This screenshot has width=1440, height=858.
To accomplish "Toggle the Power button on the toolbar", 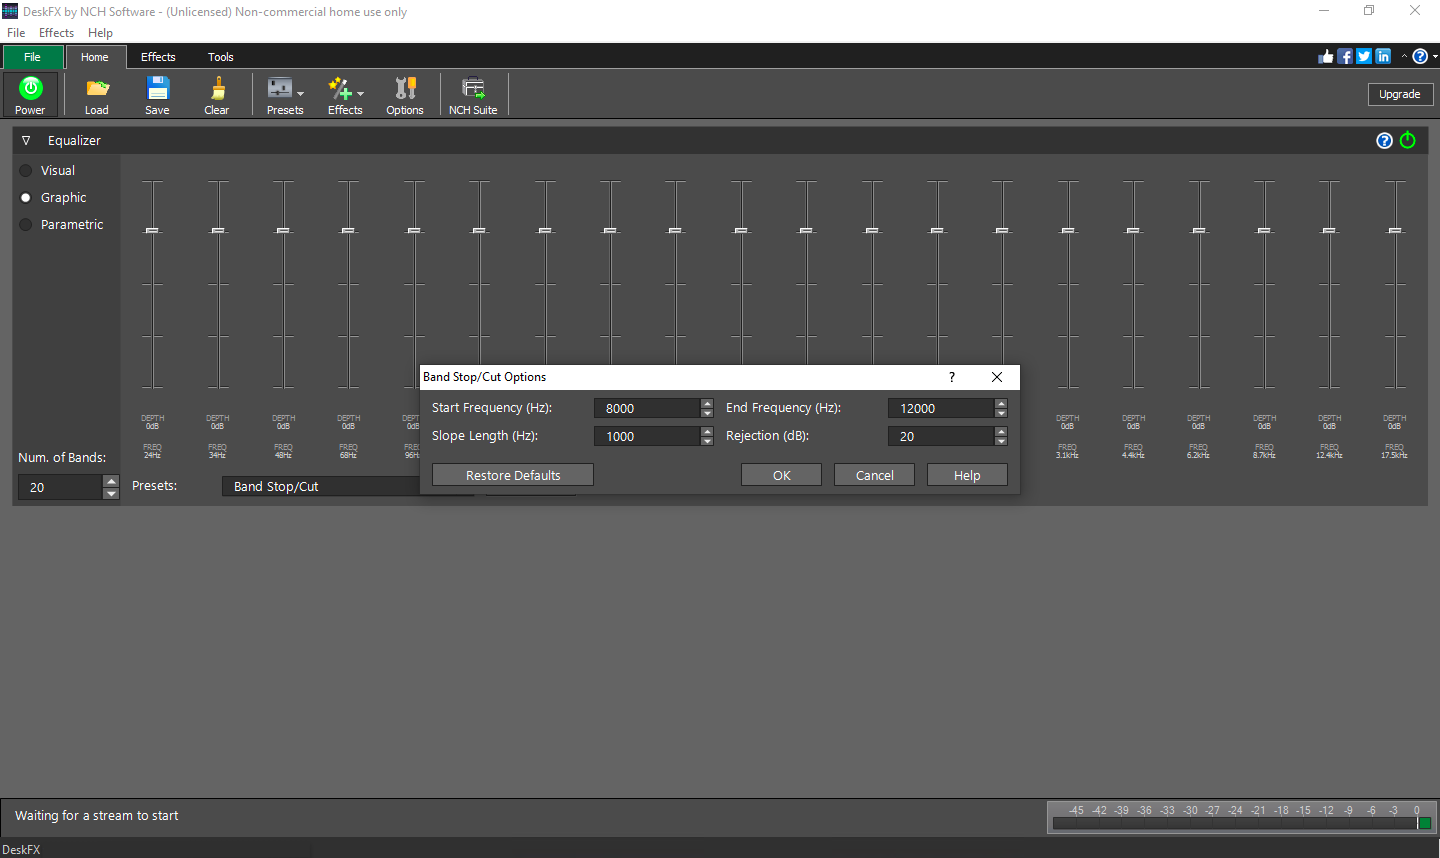I will 30,93.
